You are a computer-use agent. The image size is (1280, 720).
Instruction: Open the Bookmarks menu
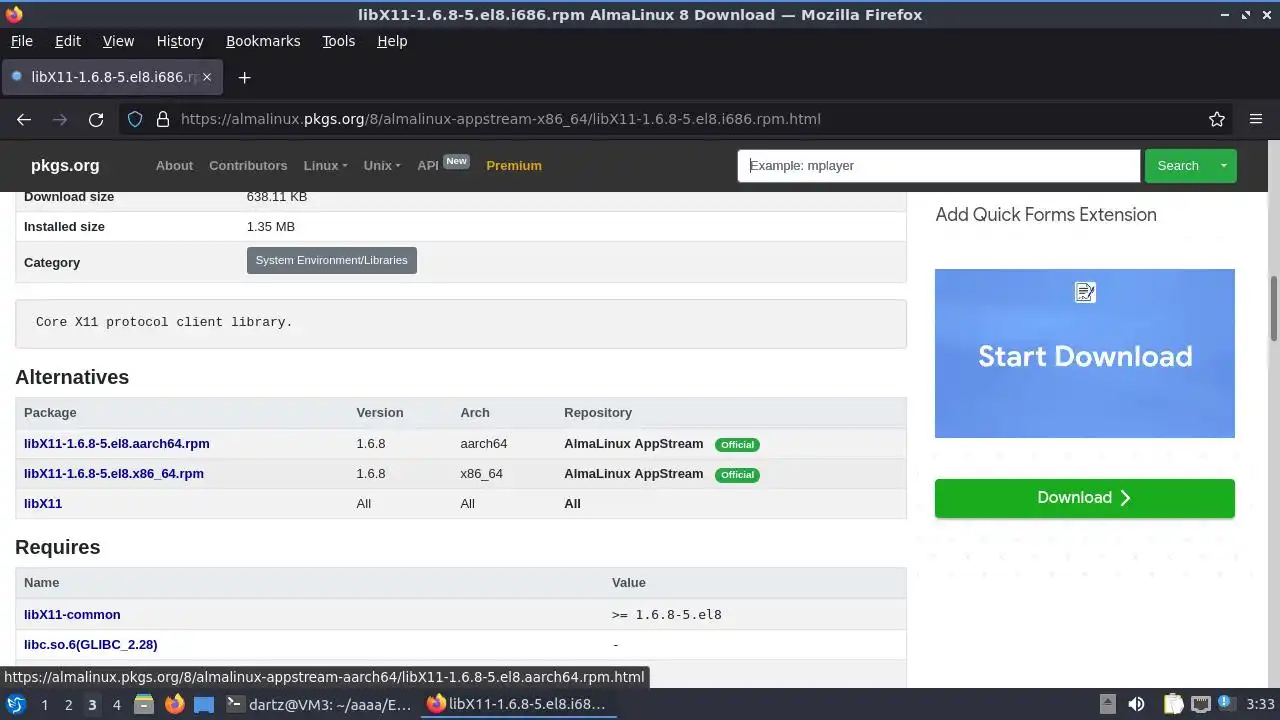coord(263,41)
